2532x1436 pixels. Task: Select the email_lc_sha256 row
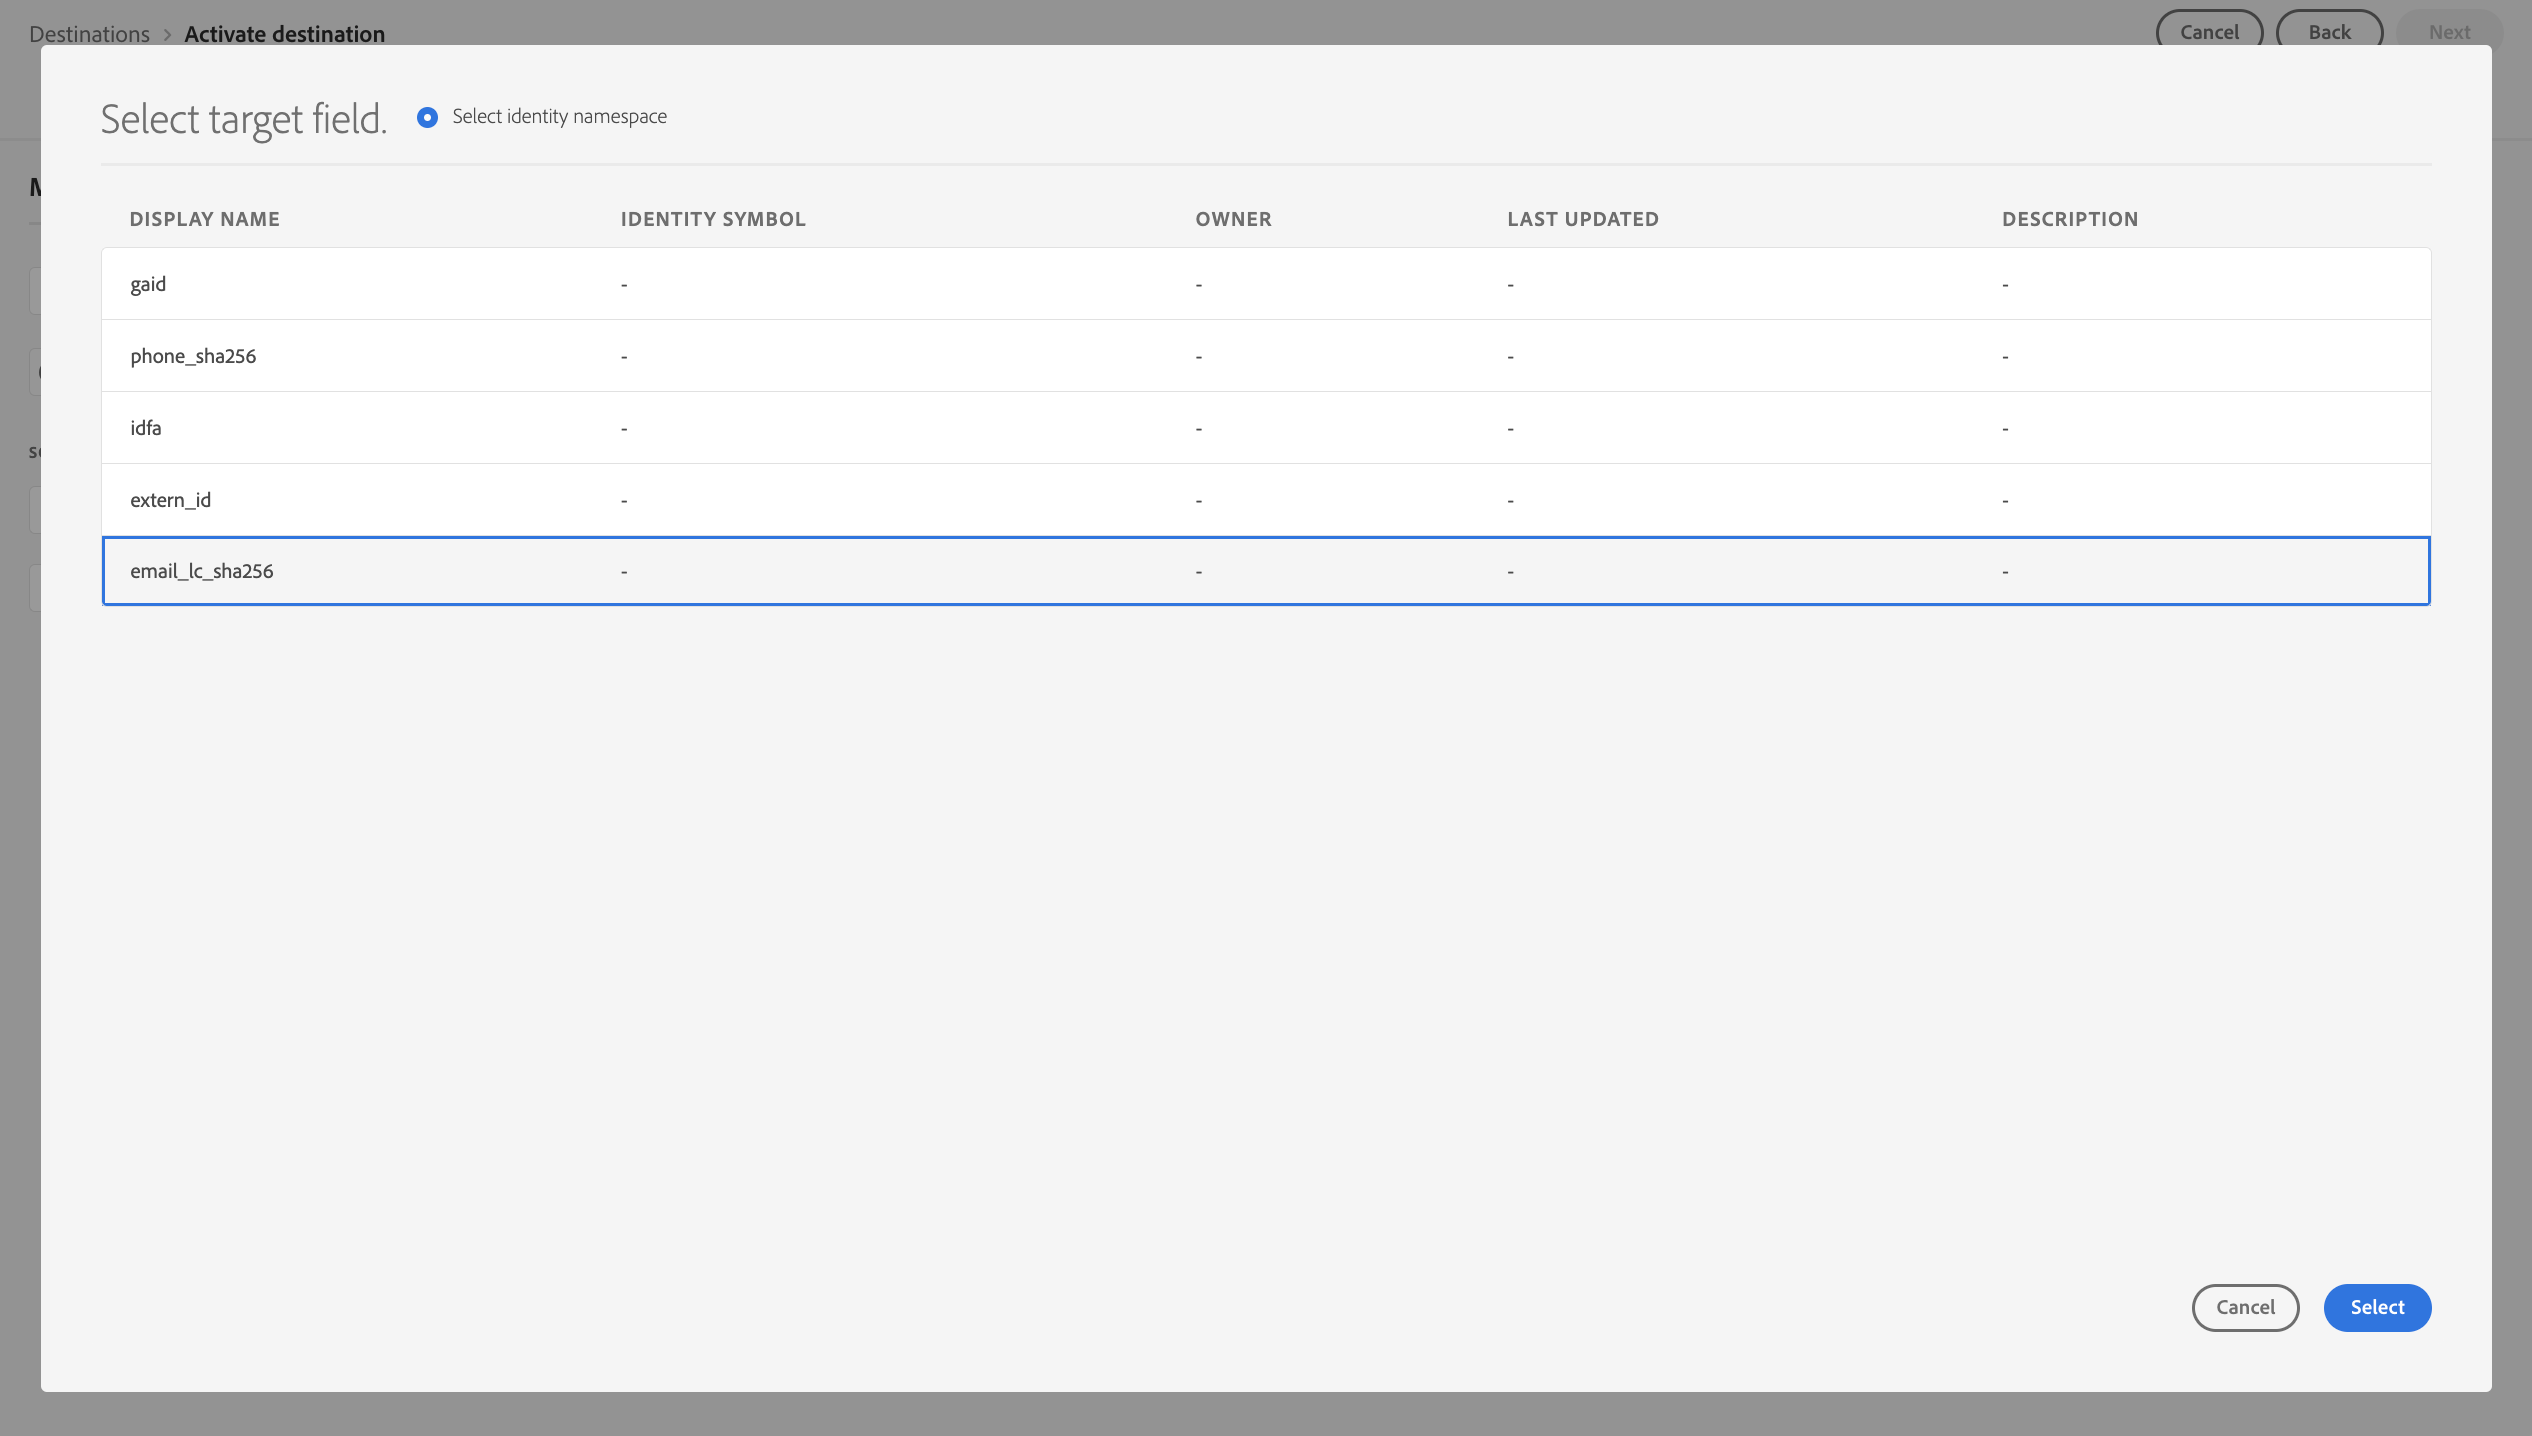(1266, 571)
